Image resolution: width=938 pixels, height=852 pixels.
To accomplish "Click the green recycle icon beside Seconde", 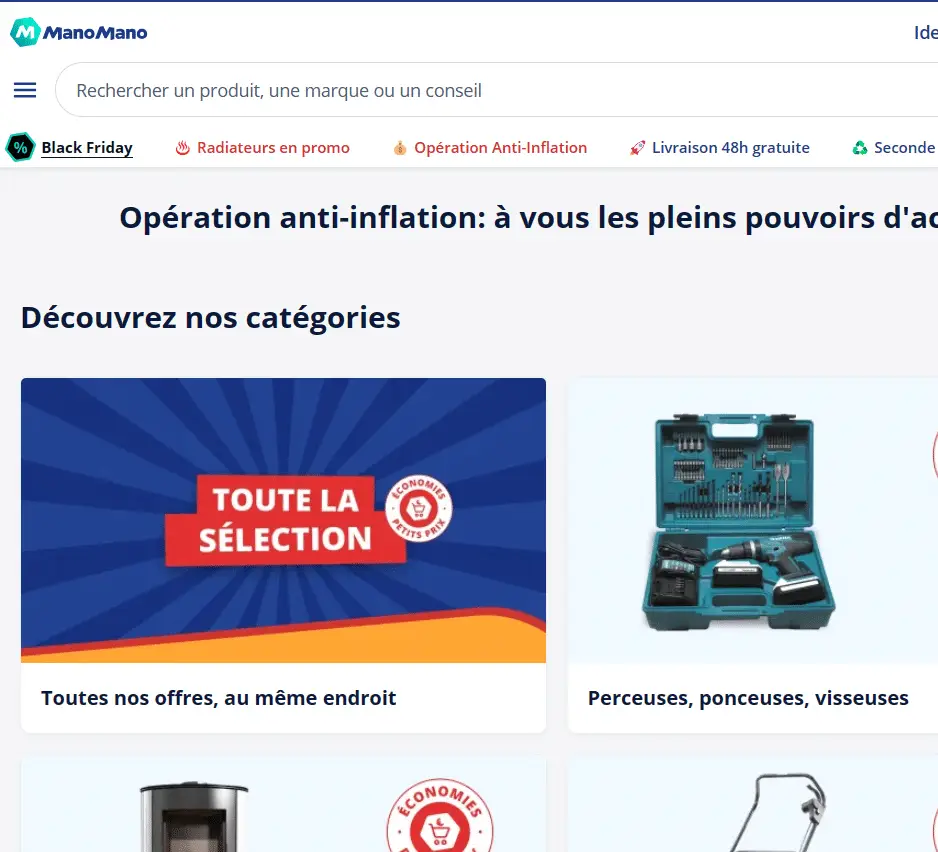I will click(860, 148).
